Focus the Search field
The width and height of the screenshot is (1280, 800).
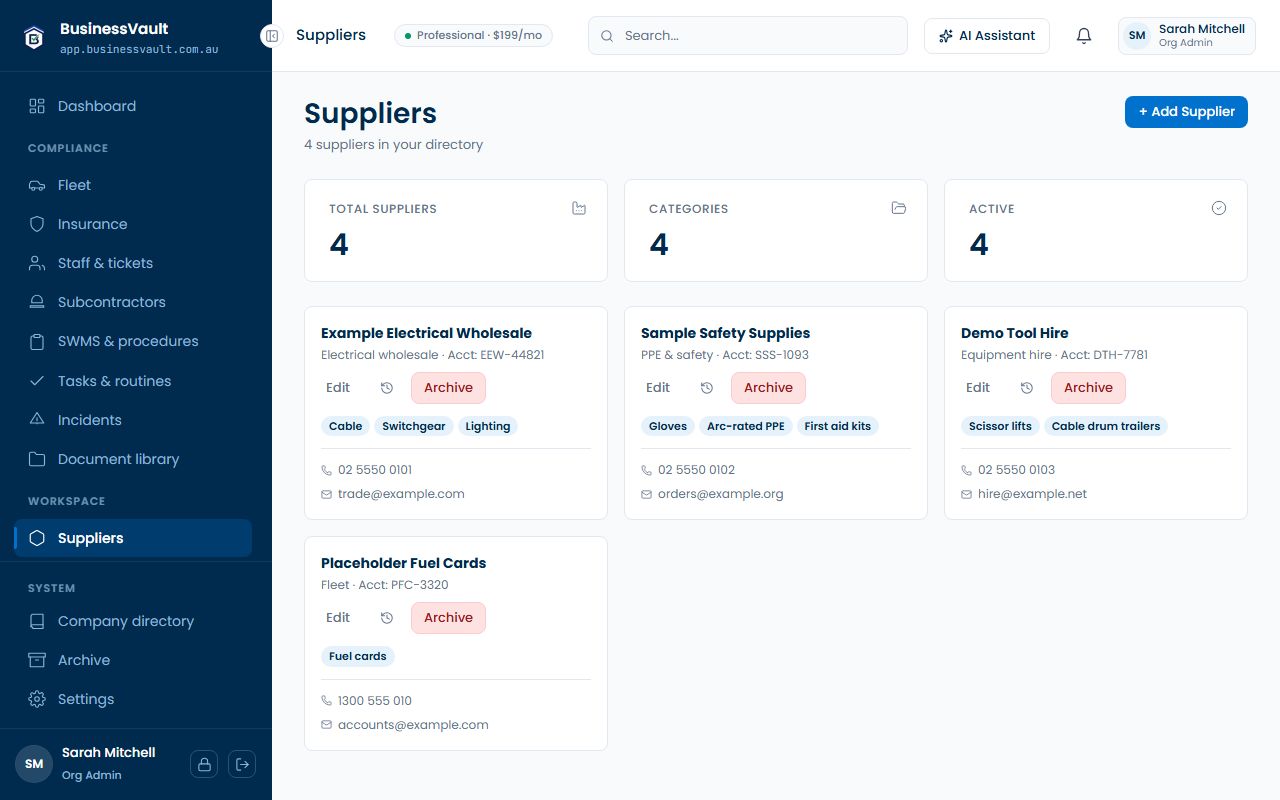[748, 36]
